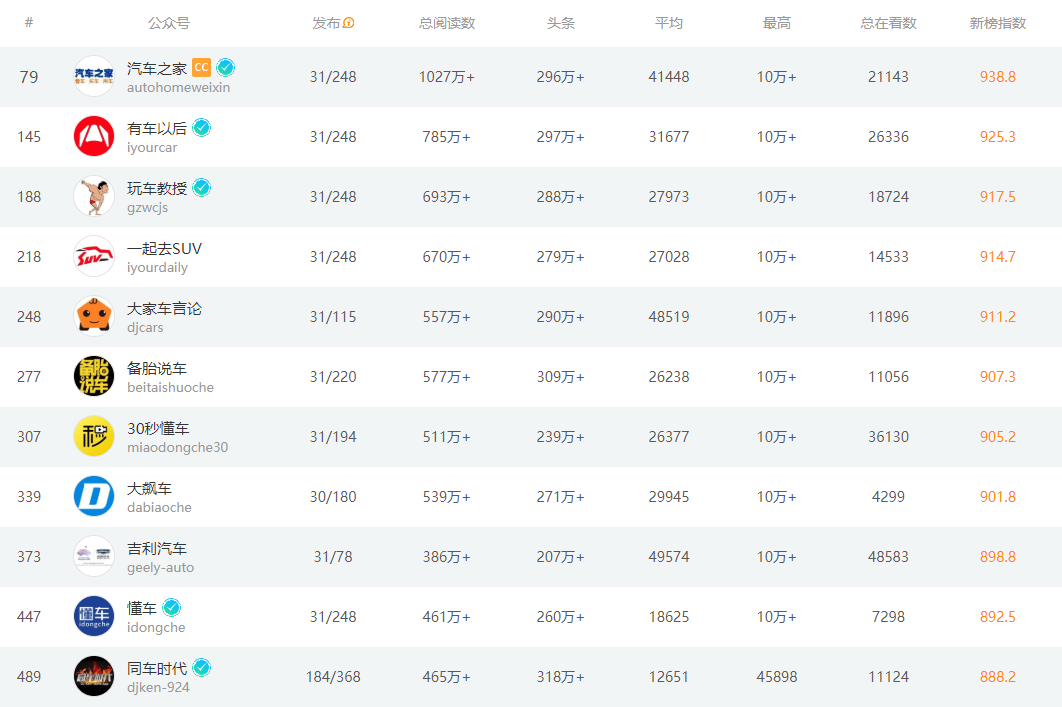The height and width of the screenshot is (707, 1062).
Task: Click the 新榜指数 column header
Action: click(997, 23)
